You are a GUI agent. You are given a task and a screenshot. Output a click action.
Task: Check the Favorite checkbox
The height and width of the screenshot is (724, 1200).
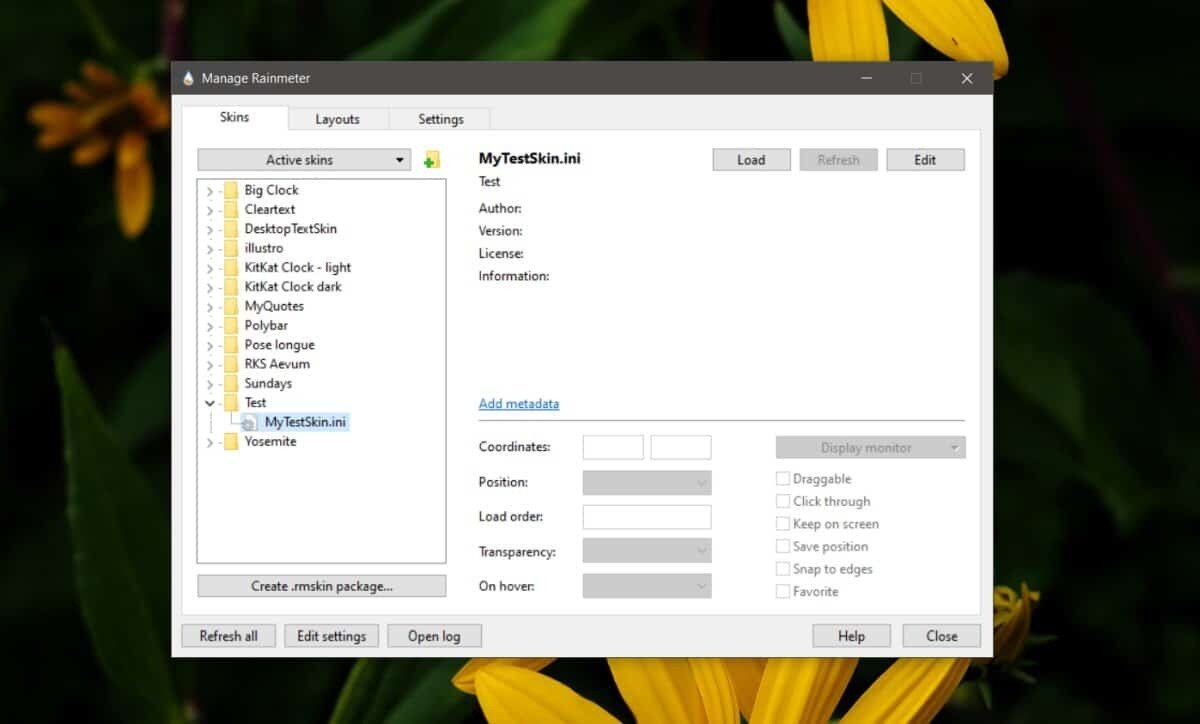783,592
